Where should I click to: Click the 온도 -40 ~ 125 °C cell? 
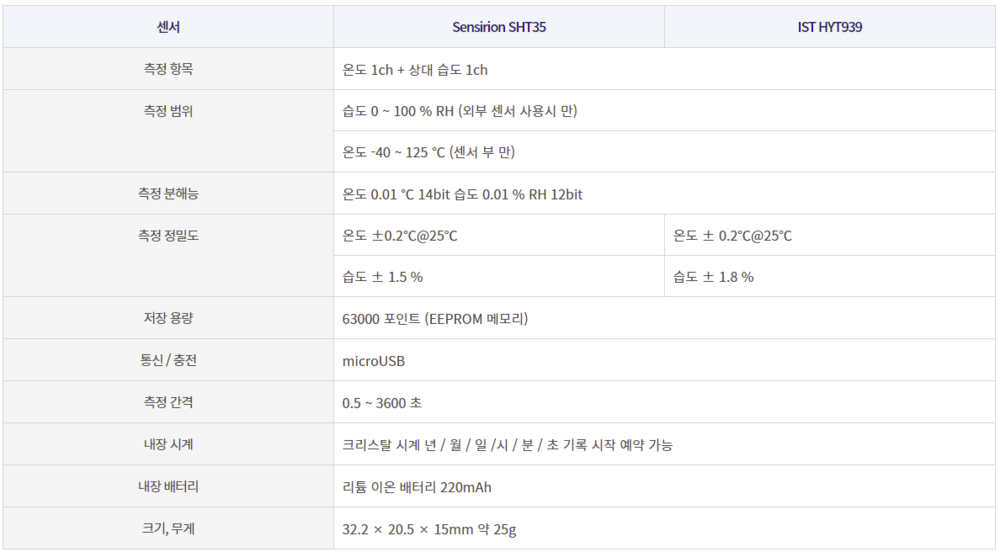coord(428,152)
